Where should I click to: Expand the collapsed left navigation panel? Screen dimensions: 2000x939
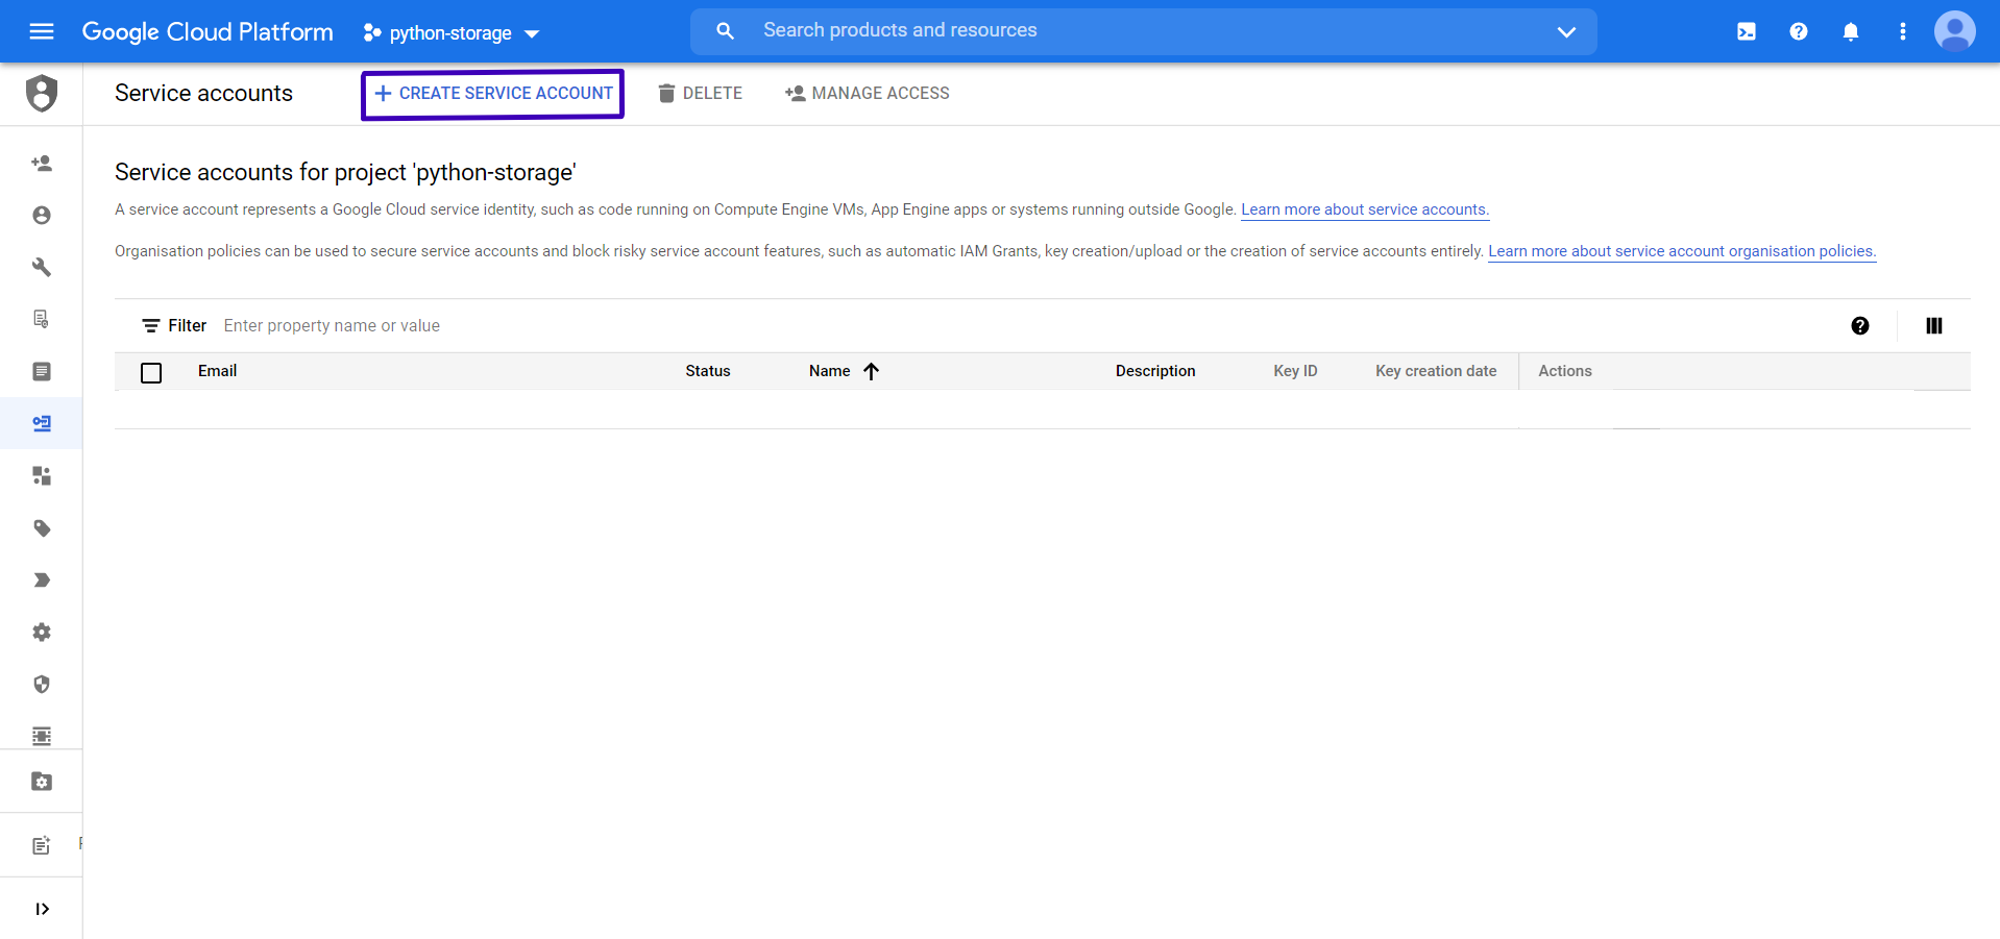[x=41, y=909]
